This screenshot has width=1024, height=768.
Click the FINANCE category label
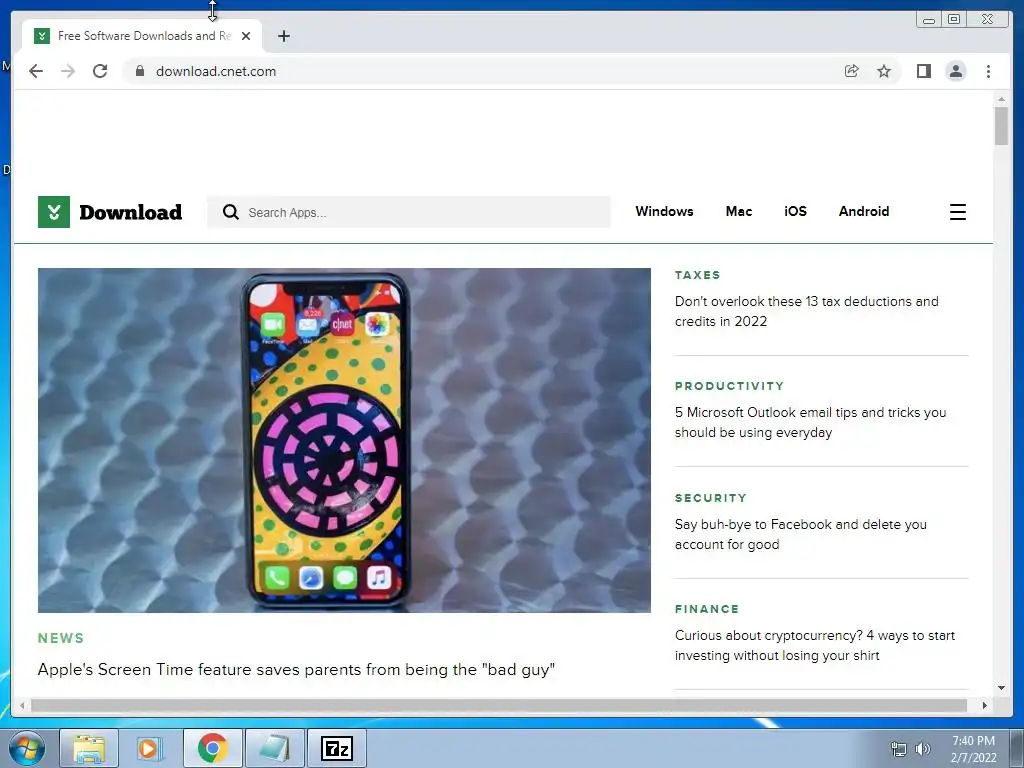[707, 609]
